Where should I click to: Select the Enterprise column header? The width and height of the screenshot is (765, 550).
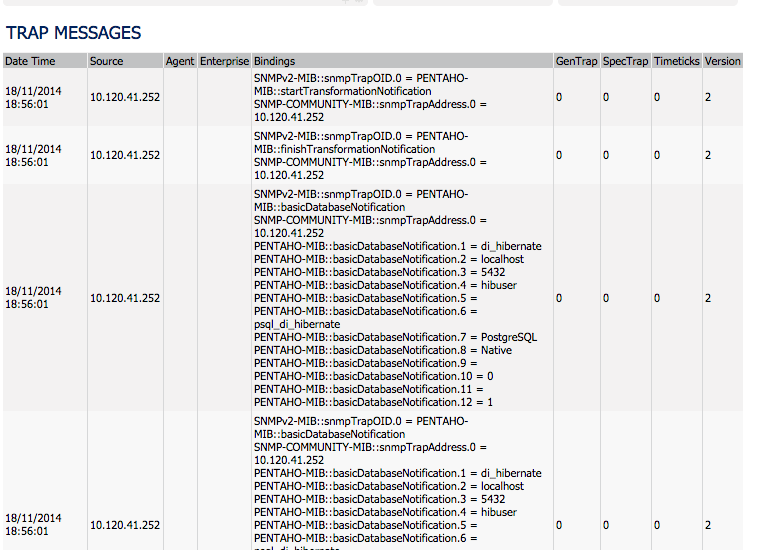pos(224,61)
